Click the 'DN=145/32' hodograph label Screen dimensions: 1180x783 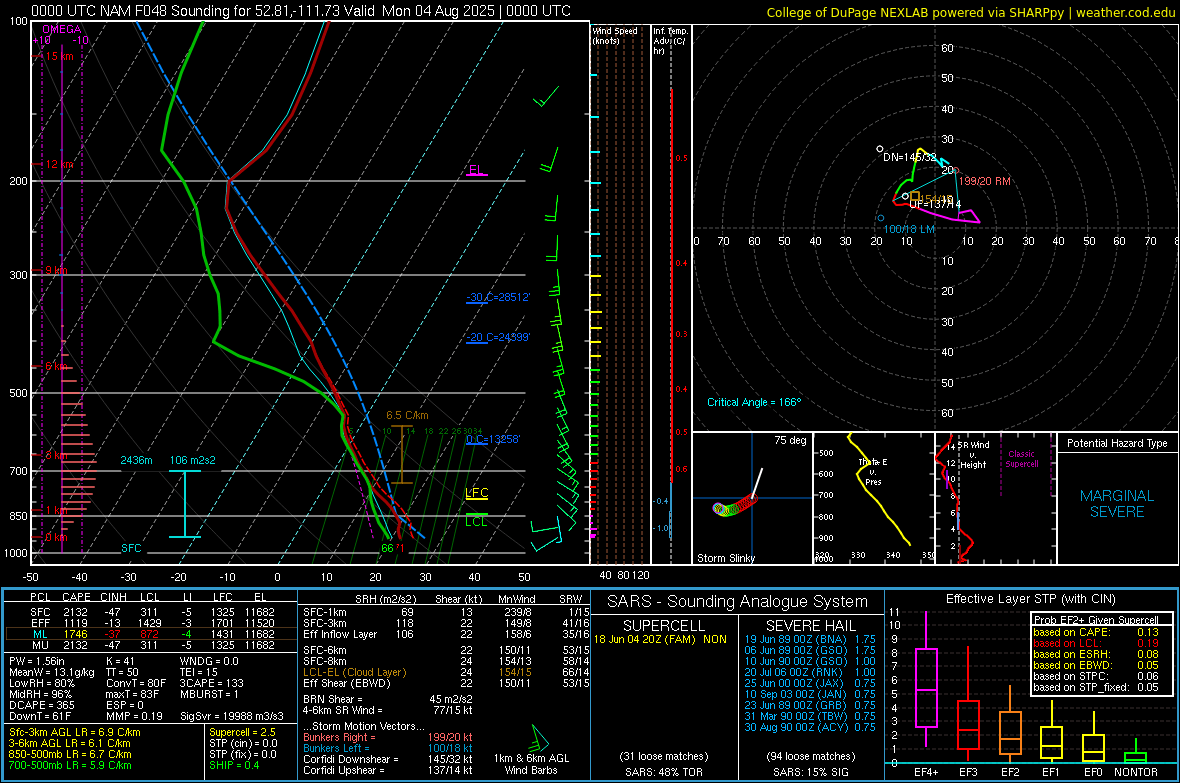(x=910, y=157)
